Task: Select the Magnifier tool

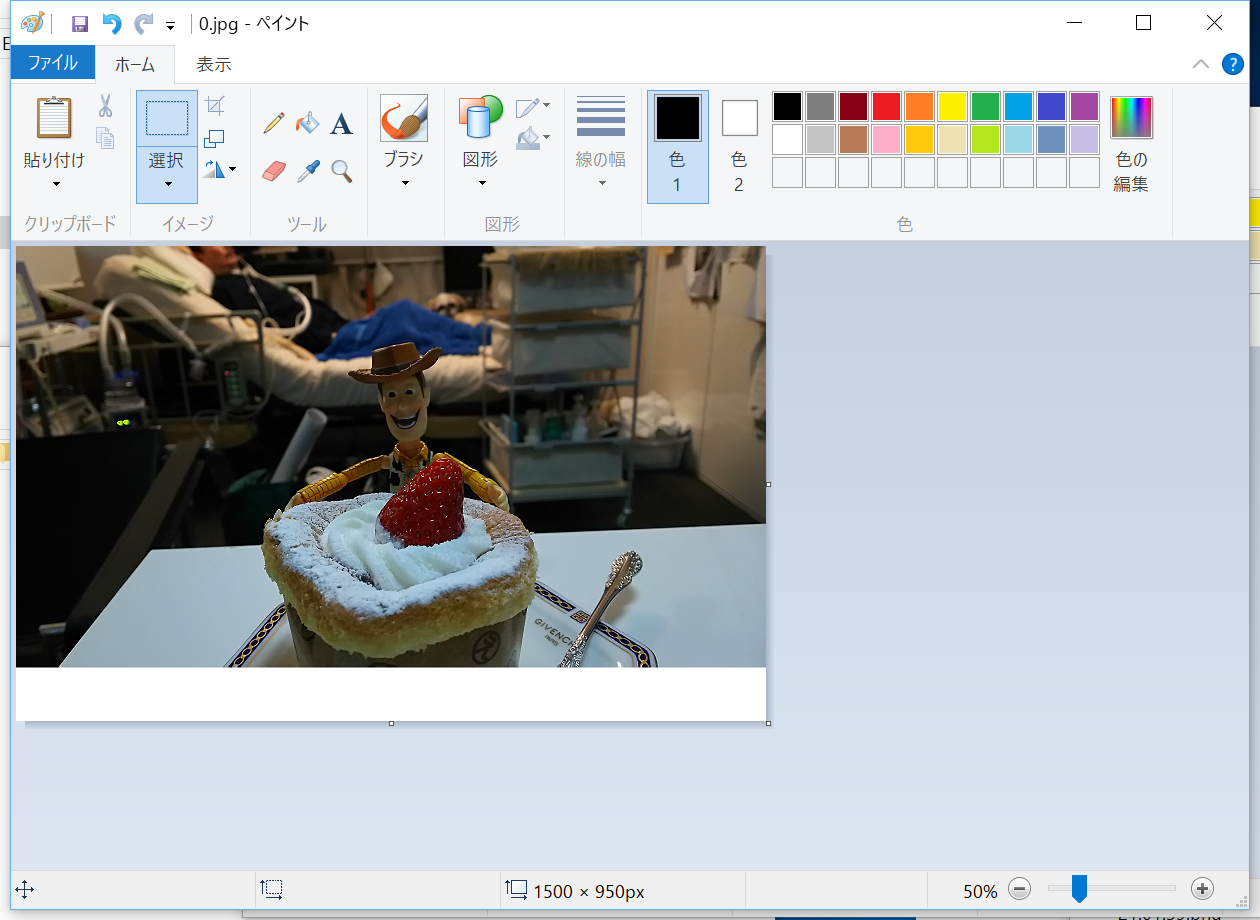Action: (x=342, y=171)
